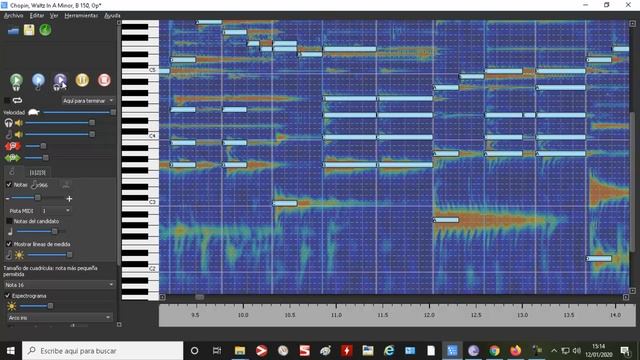Click the red lightning bolt taskbar app icon

point(347,351)
